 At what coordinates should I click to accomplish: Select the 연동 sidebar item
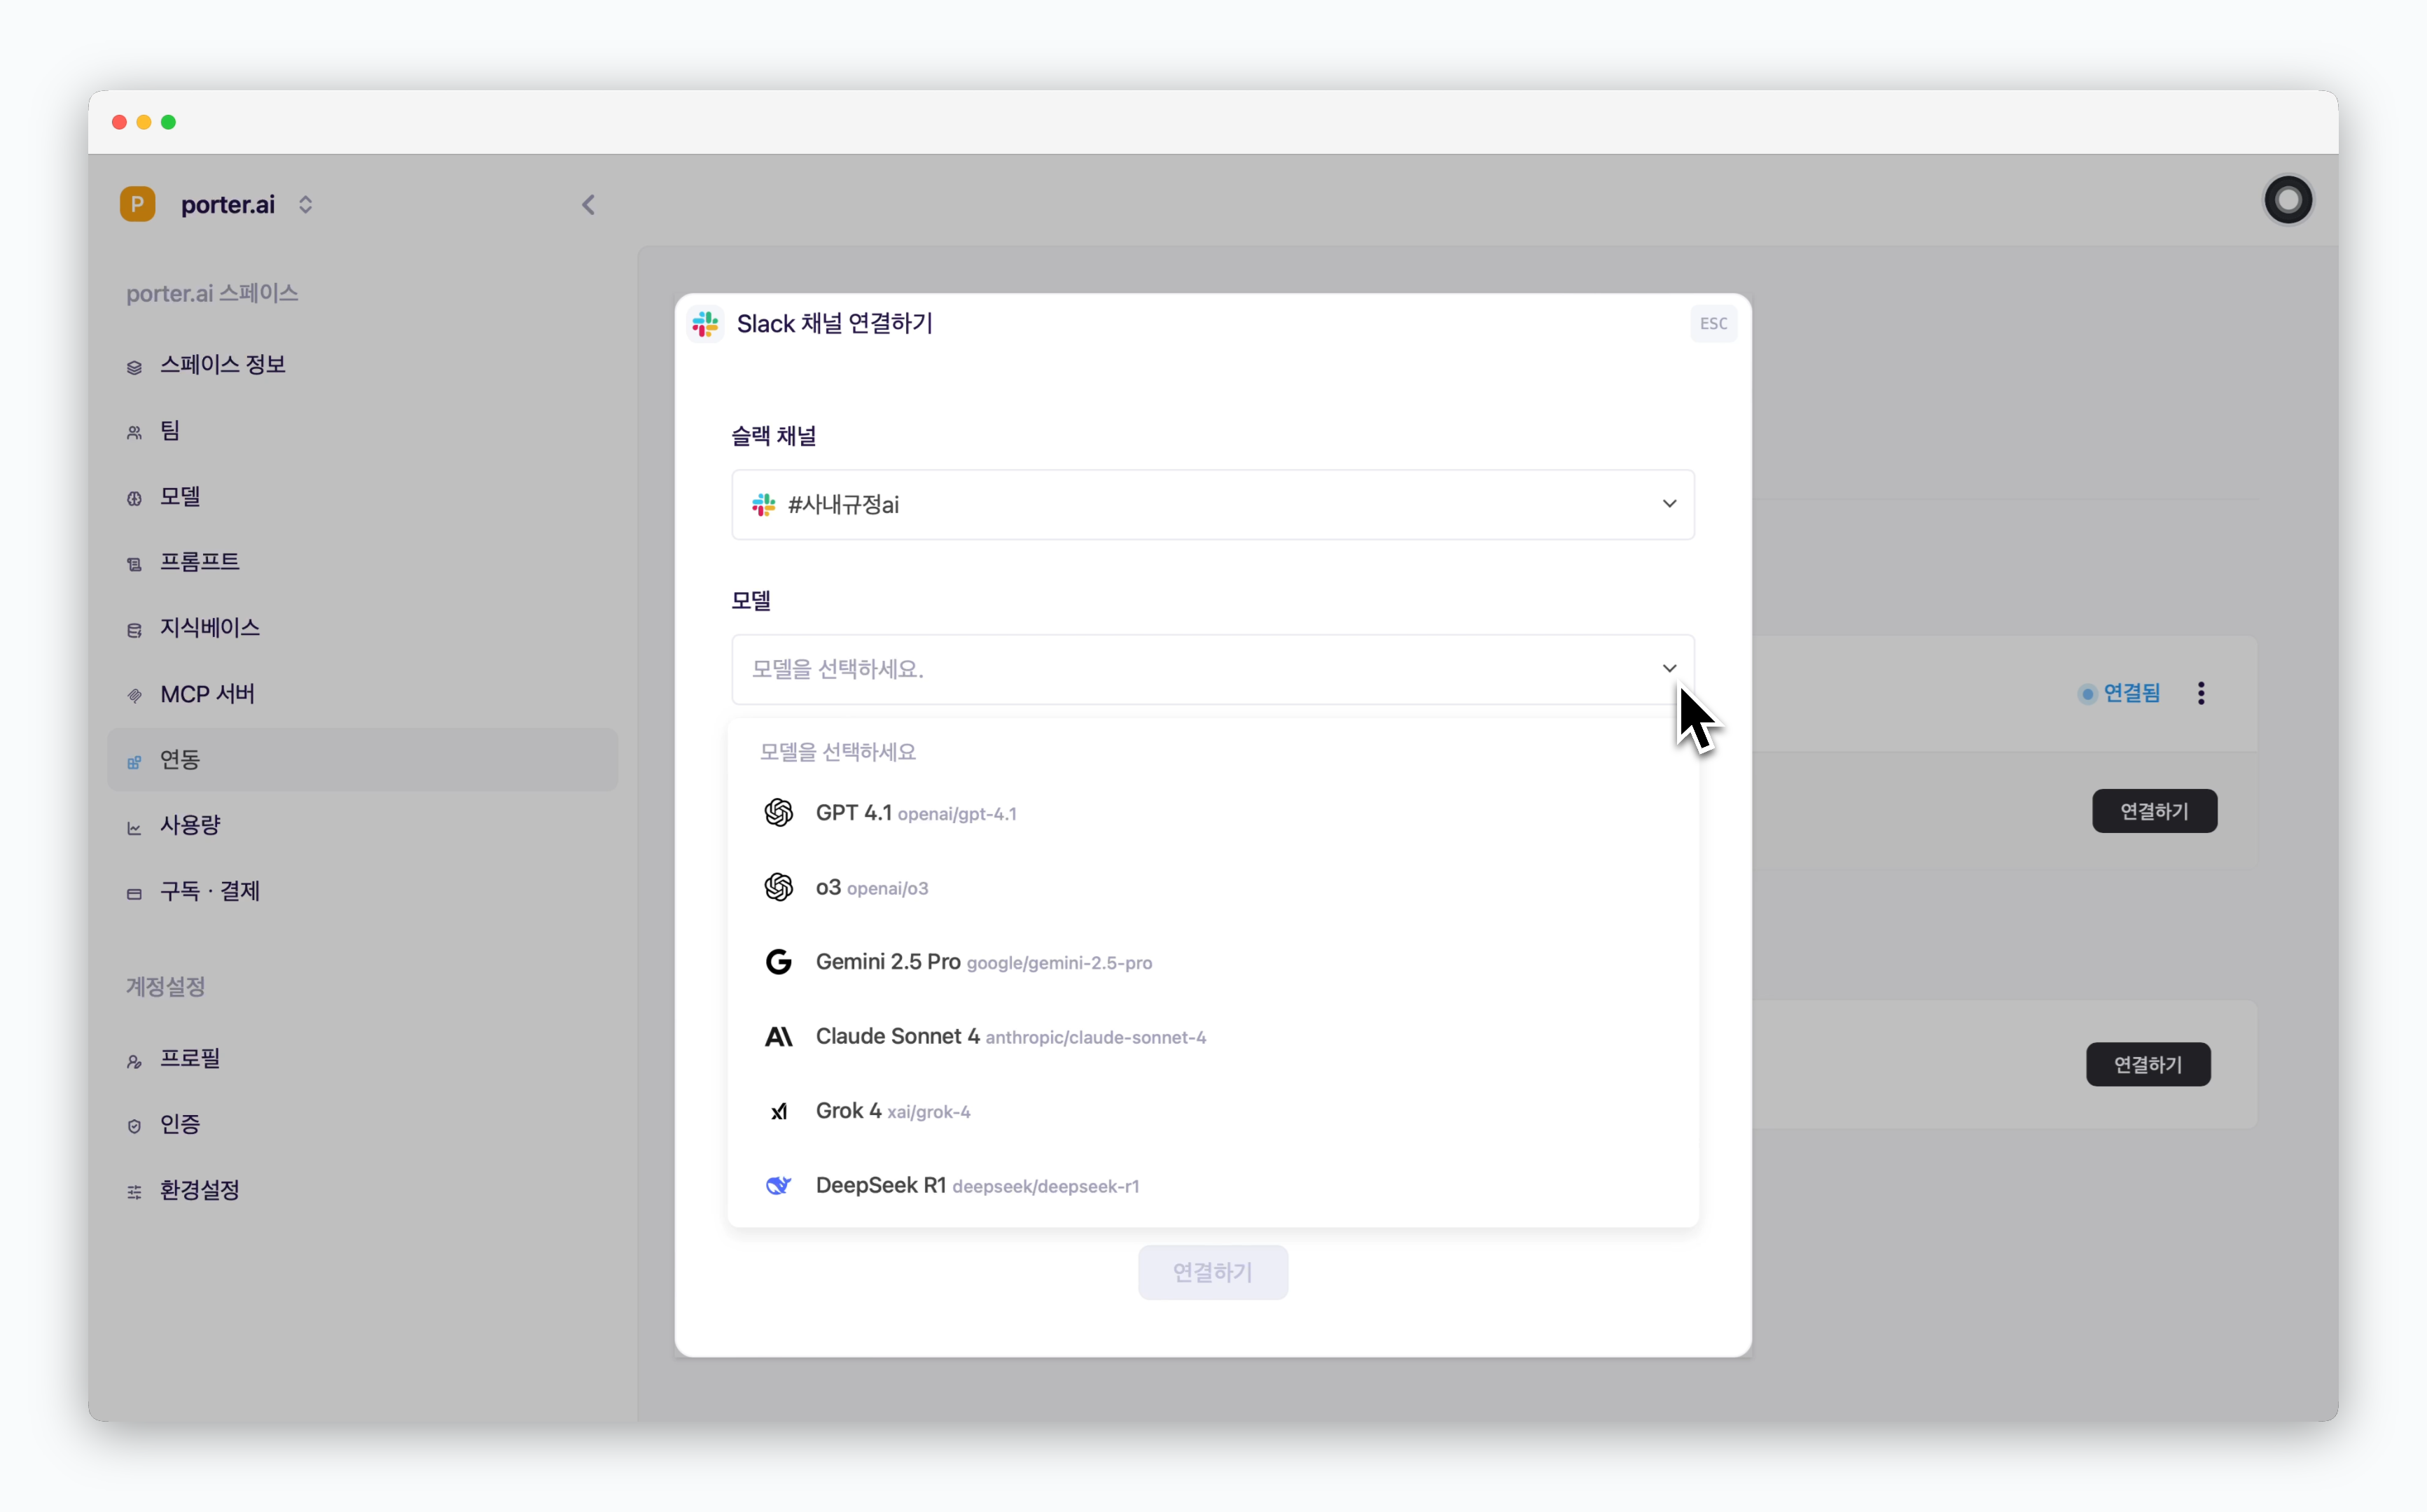(362, 760)
